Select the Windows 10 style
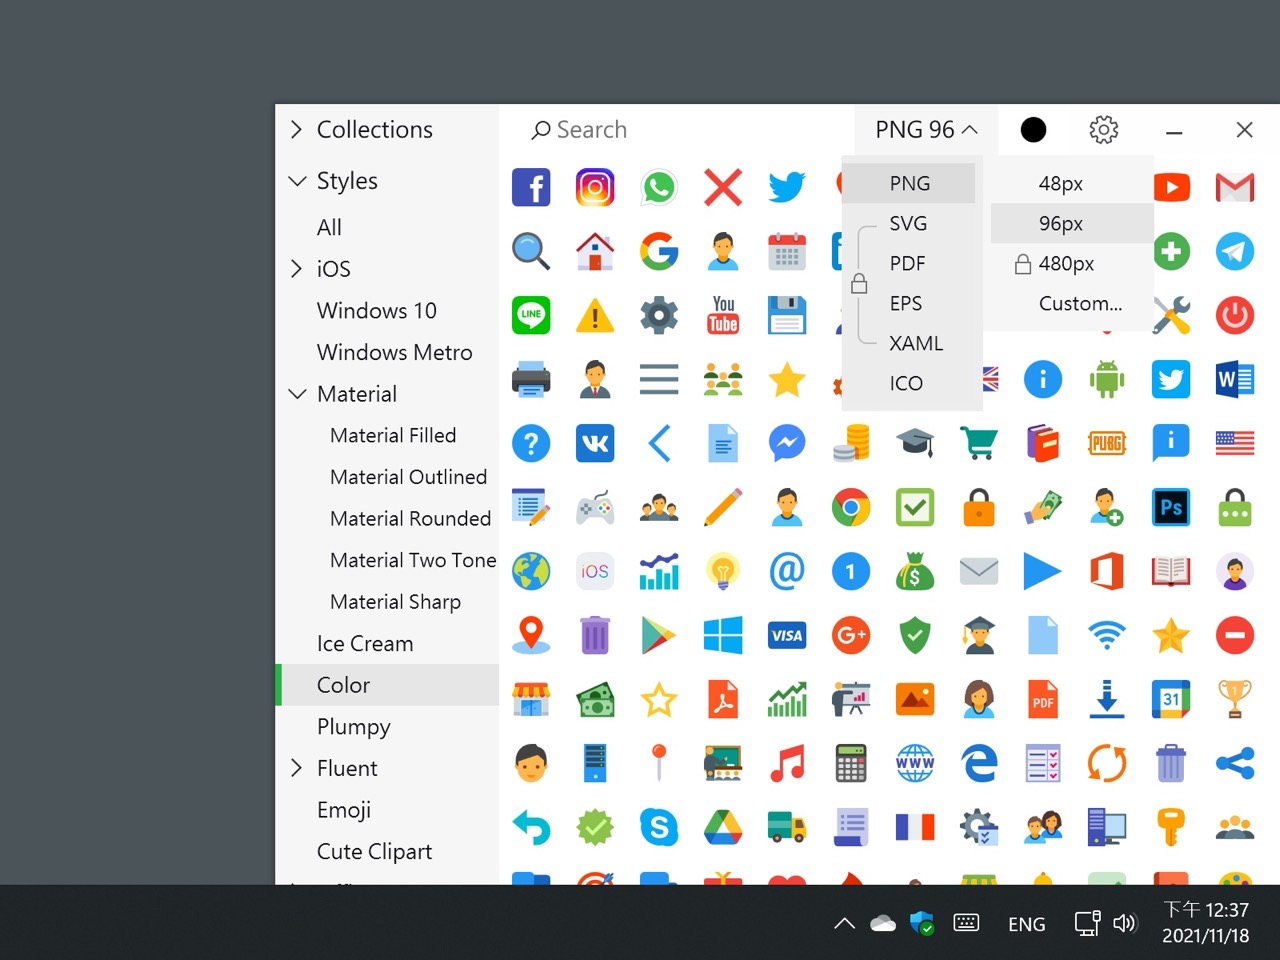Viewport: 1280px width, 960px height. click(x=387, y=310)
